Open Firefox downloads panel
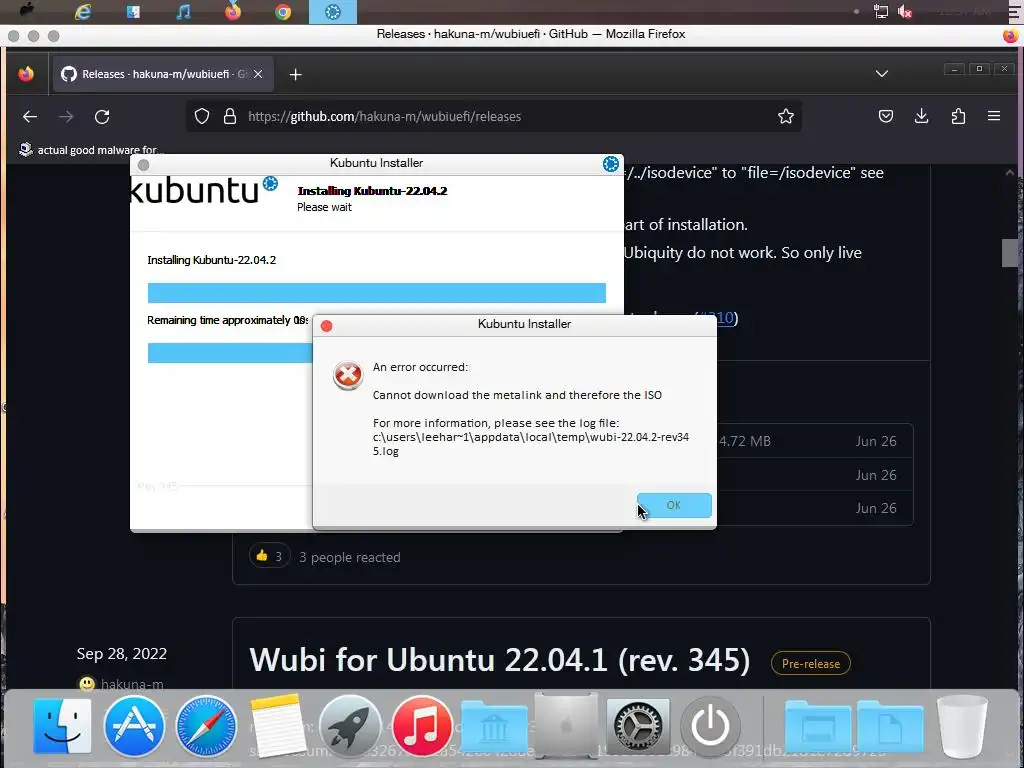The width and height of the screenshot is (1024, 768). tap(921, 116)
